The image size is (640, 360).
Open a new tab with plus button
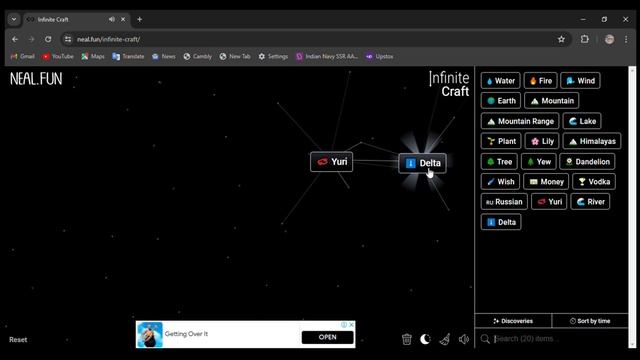point(140,19)
